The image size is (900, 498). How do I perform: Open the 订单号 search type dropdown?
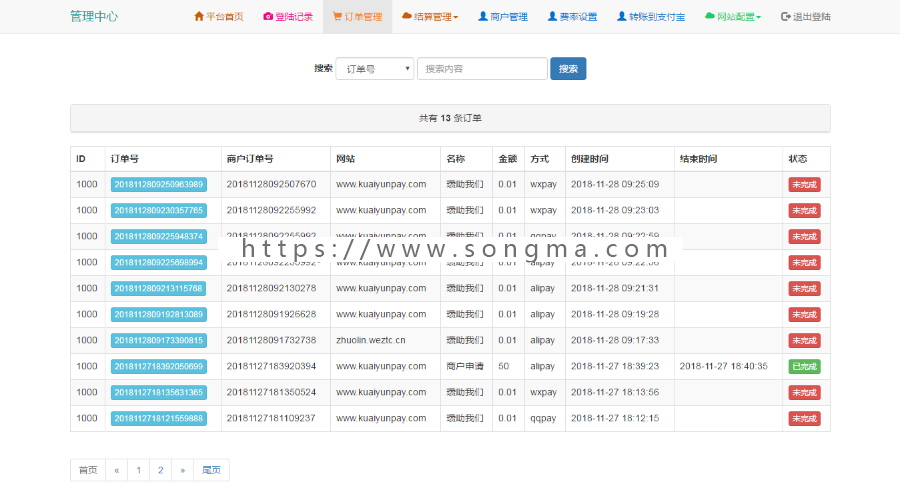click(x=375, y=69)
